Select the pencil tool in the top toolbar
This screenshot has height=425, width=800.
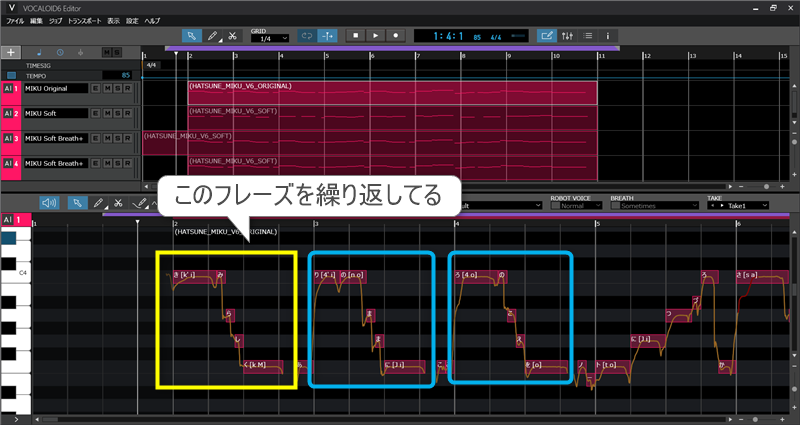click(x=212, y=36)
